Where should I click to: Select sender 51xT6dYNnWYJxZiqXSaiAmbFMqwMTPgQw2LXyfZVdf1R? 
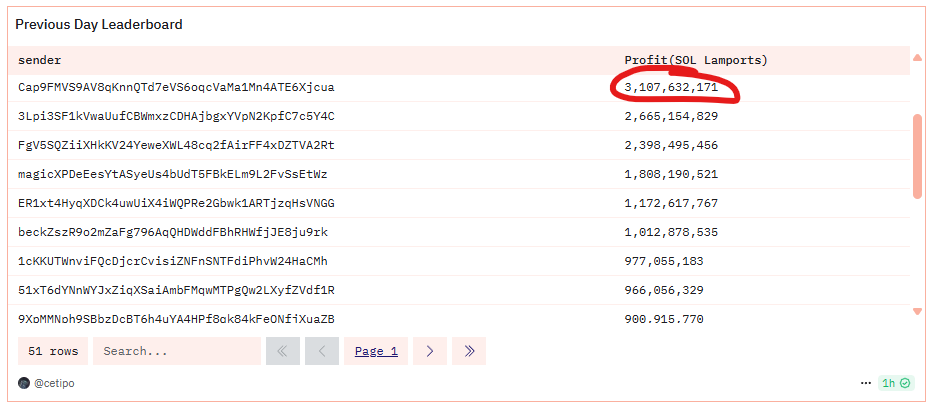176,290
